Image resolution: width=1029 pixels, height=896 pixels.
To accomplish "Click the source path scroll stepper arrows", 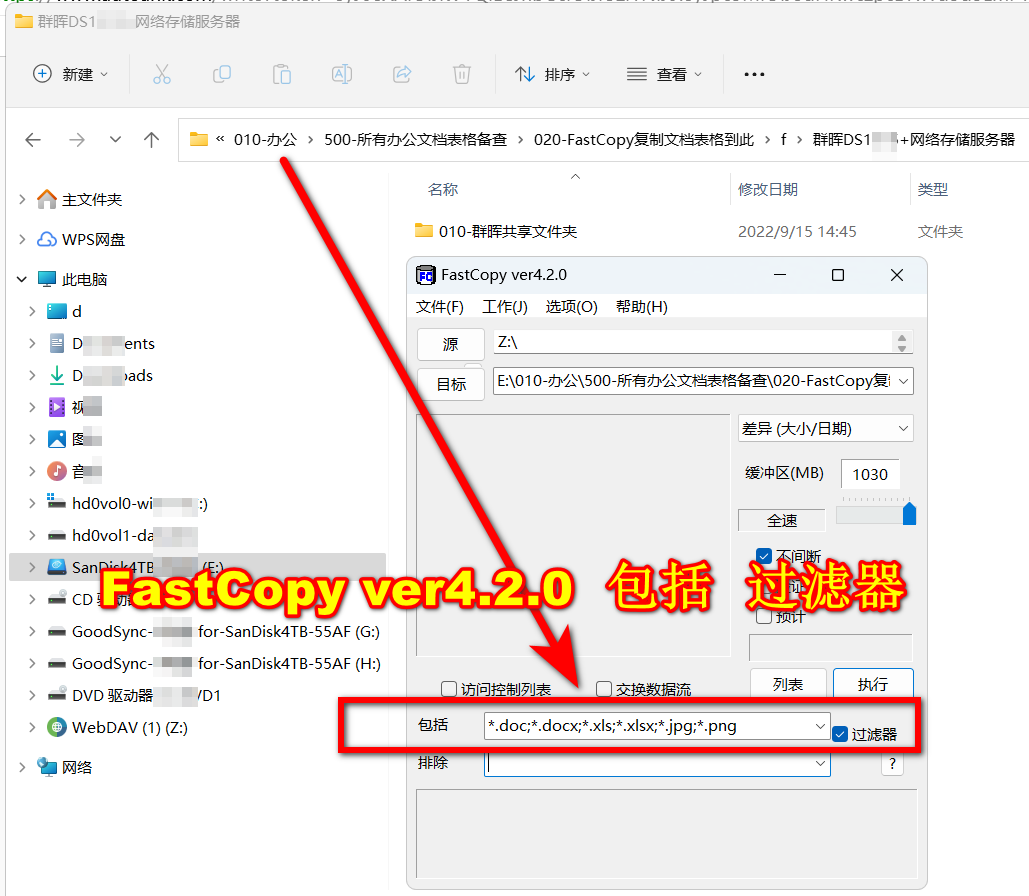I will click(x=902, y=342).
